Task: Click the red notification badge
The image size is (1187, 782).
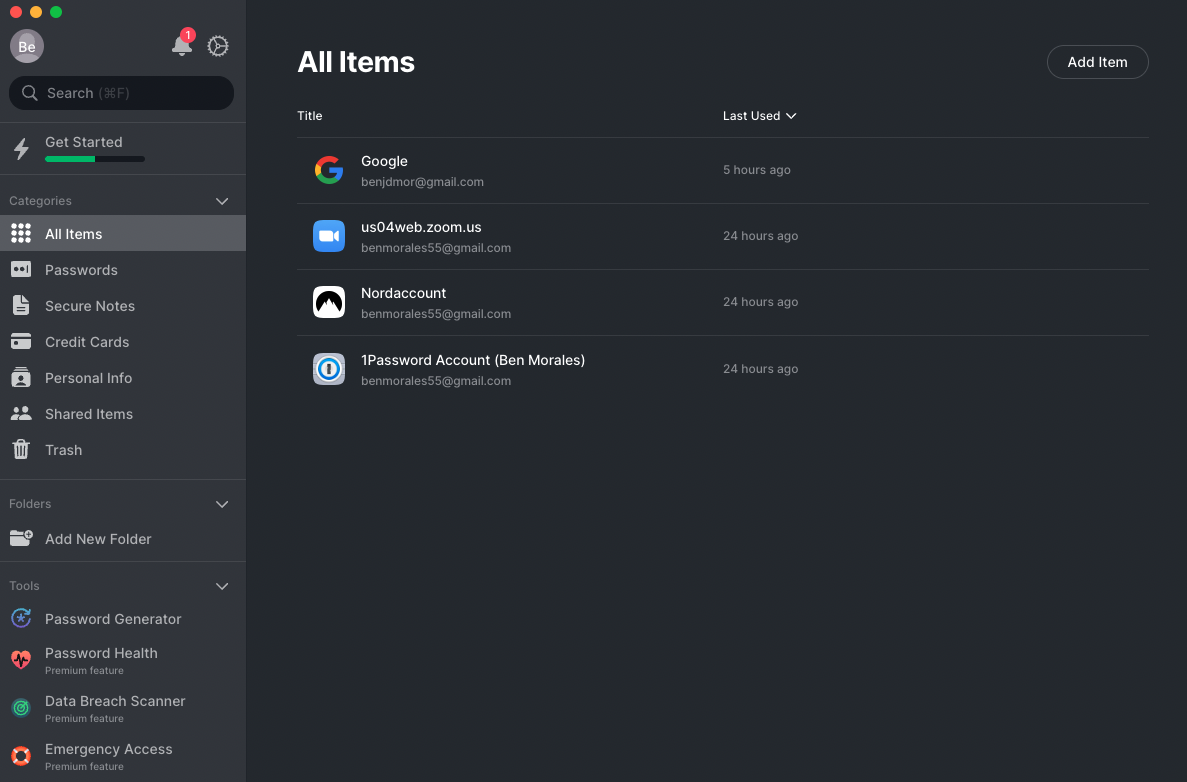Action: pyautogui.click(x=188, y=35)
